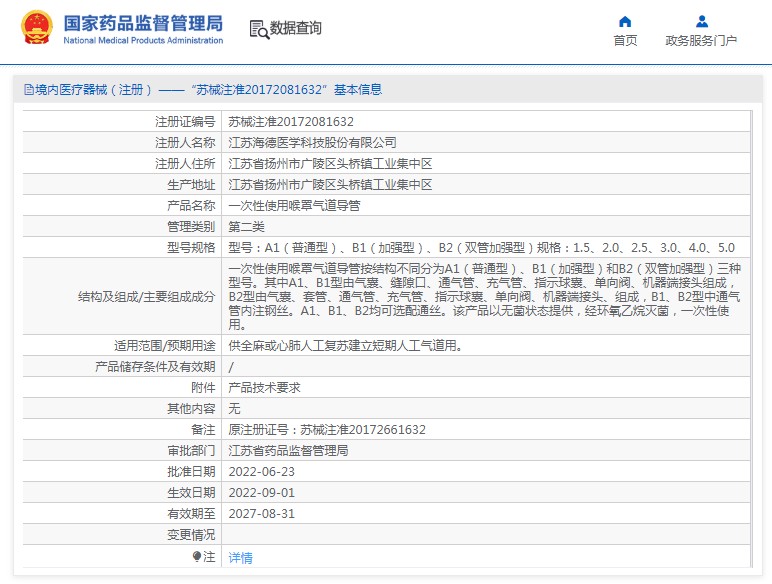Image resolution: width=772 pixels, height=584 pixels.
Task: Click the 数据查询 magnifier document icon
Action: 258,29
